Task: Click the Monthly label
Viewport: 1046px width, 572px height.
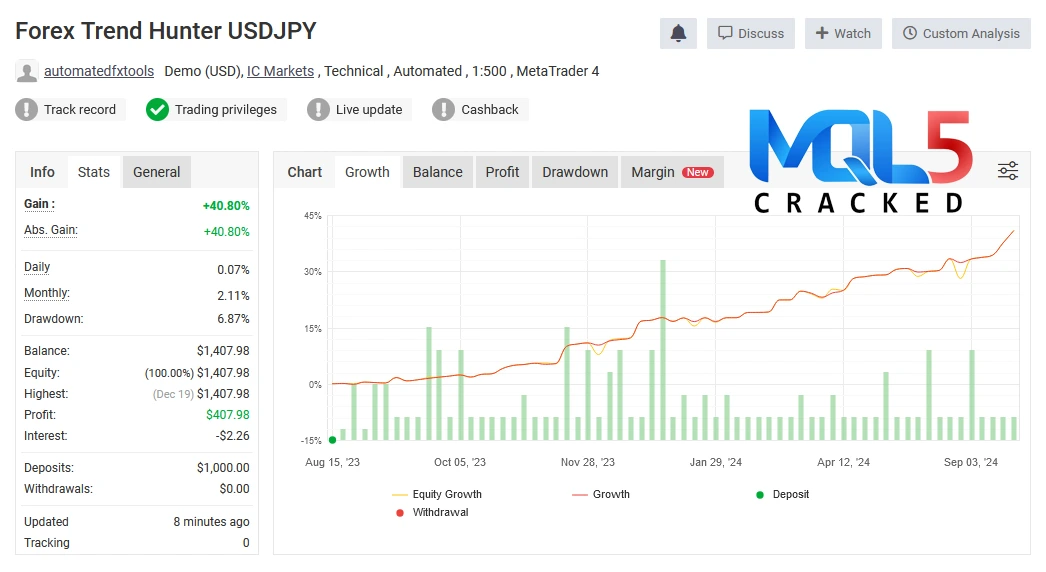Action: pos(47,293)
